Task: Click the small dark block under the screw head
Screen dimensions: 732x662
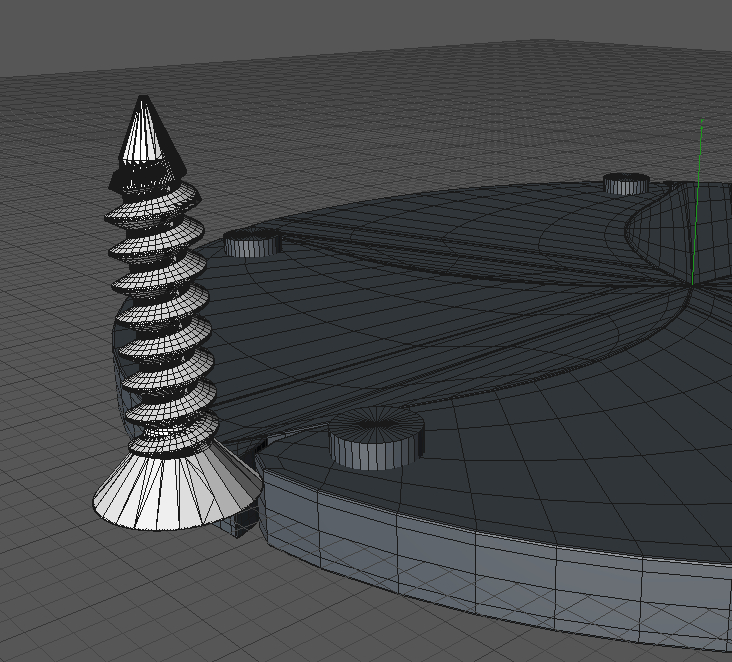Action: (x=241, y=523)
